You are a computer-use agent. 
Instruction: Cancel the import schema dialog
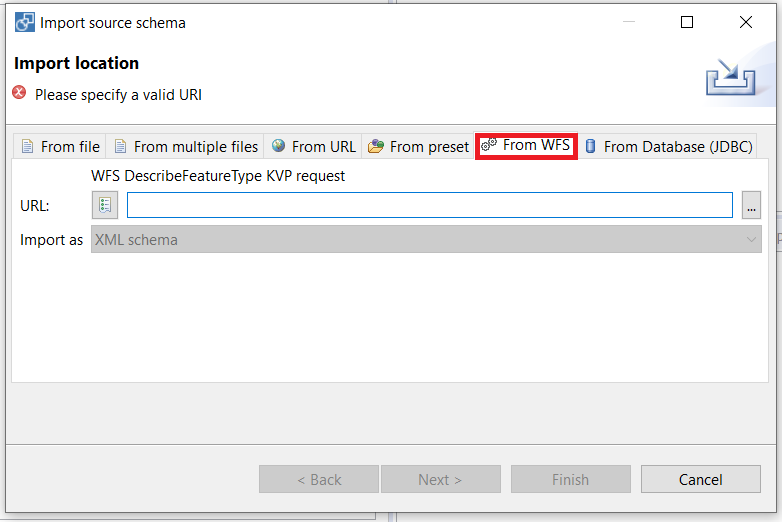coord(701,479)
